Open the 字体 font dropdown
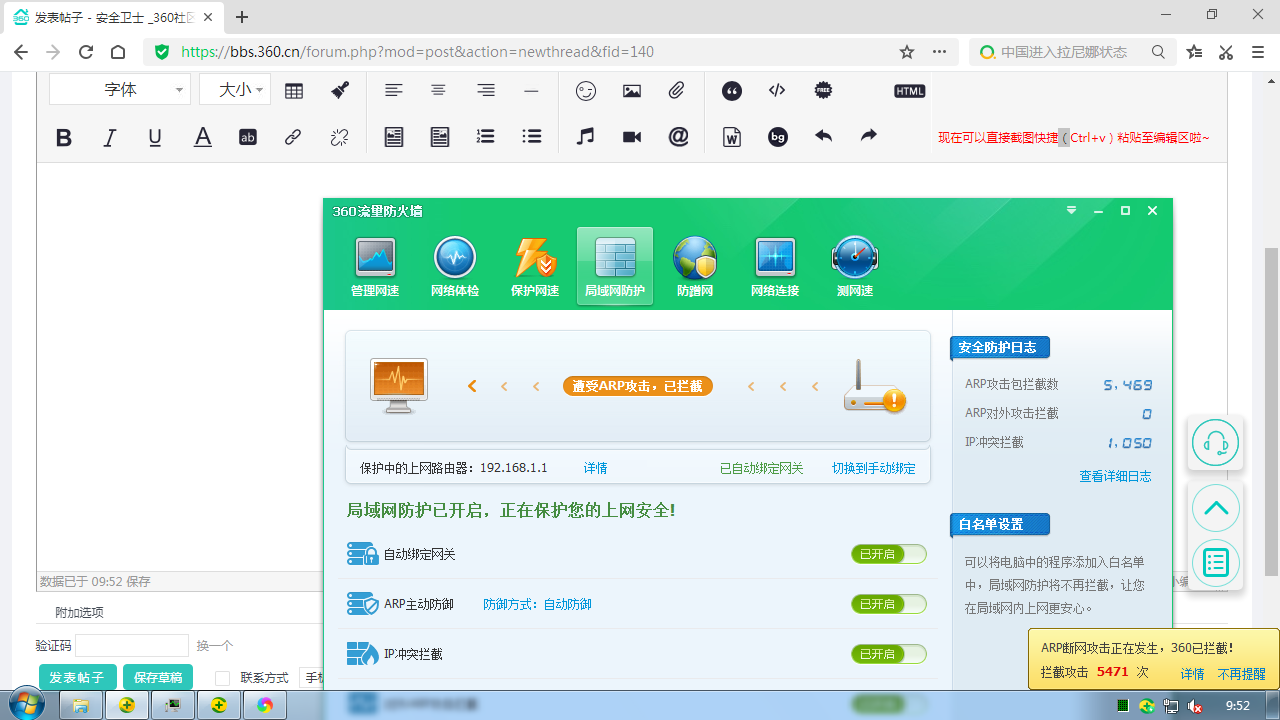 120,90
